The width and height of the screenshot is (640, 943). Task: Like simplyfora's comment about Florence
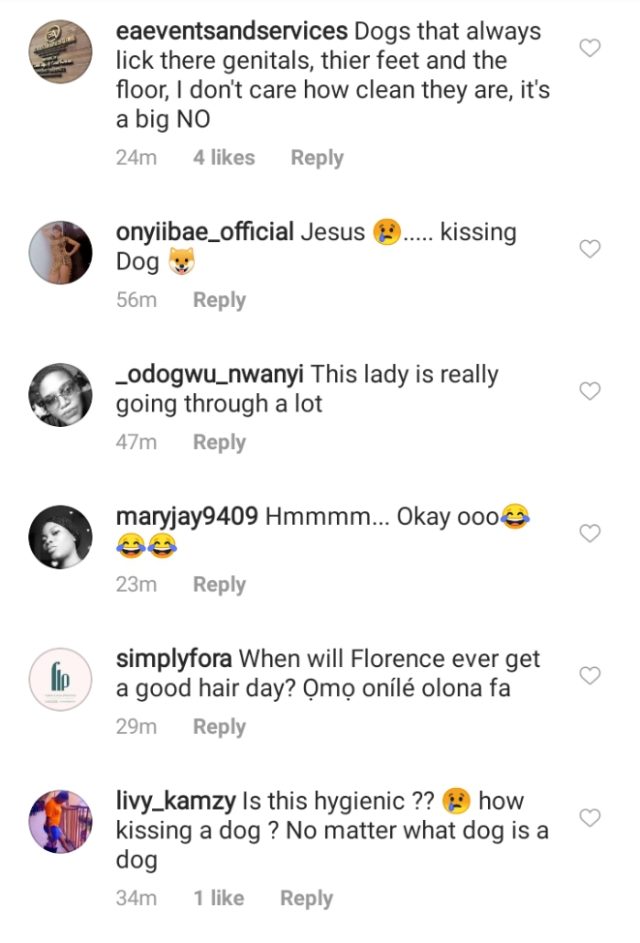590,675
